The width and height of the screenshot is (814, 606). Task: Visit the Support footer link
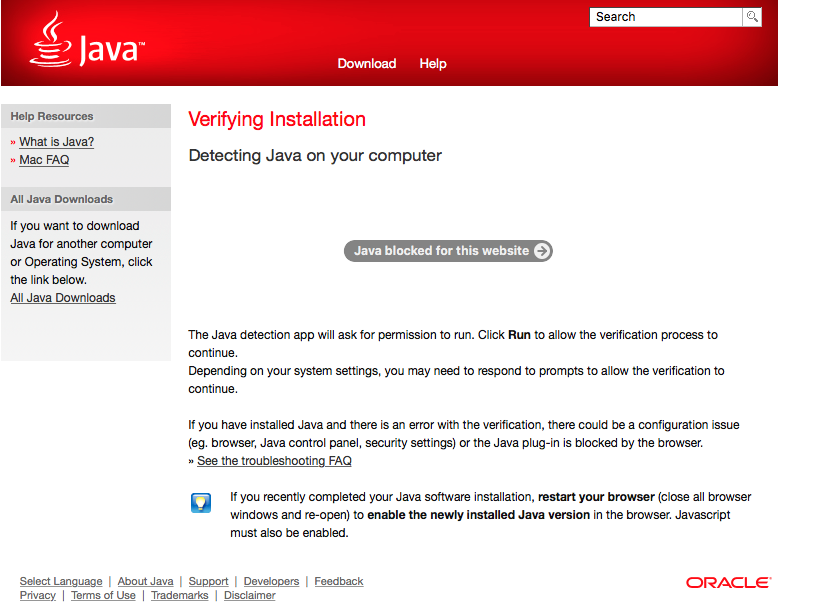(208, 581)
